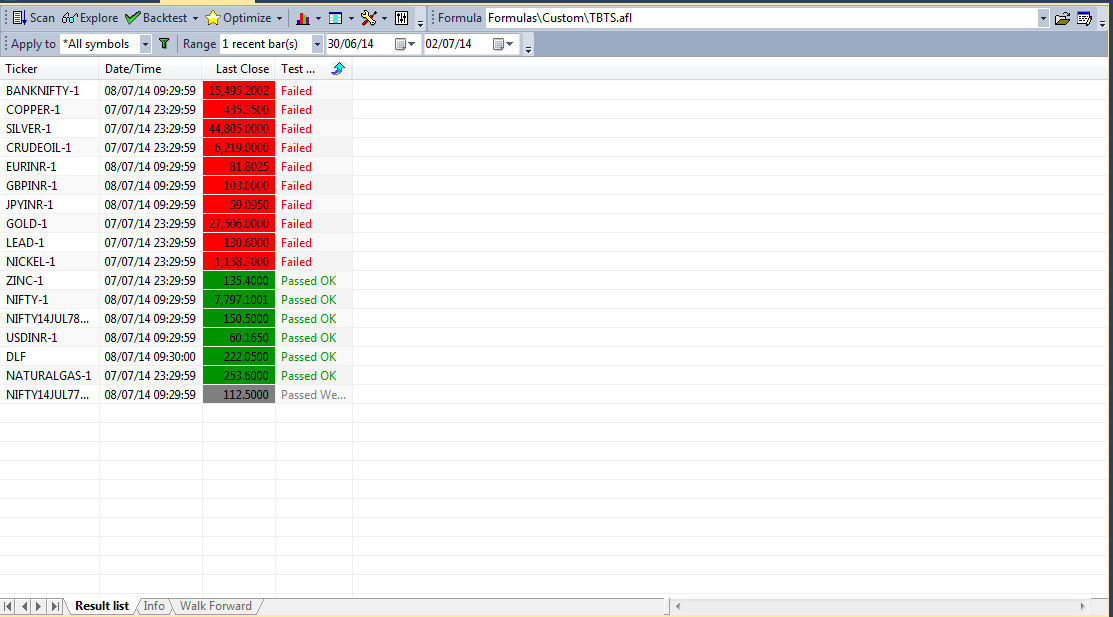Image resolution: width=1113 pixels, height=617 pixels.
Task: Select the CRUDEOIL-1 ticker
Action: pyautogui.click(x=38, y=148)
